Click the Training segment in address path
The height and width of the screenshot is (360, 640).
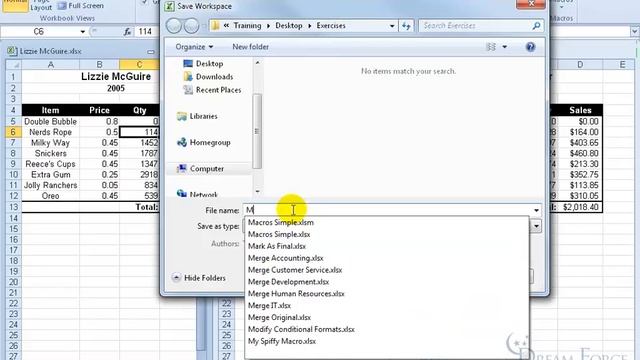coord(247,26)
